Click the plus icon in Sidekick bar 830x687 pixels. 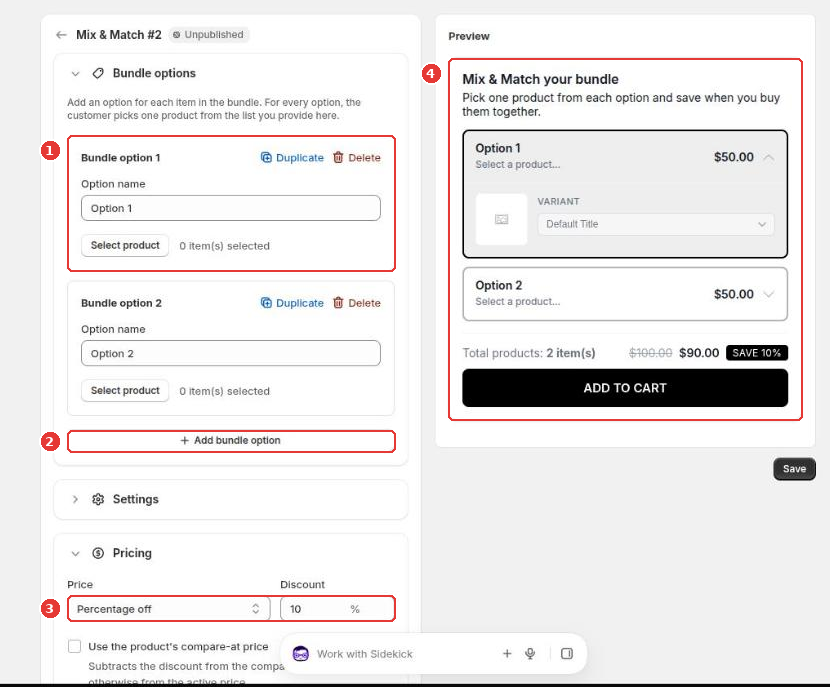pyautogui.click(x=507, y=654)
